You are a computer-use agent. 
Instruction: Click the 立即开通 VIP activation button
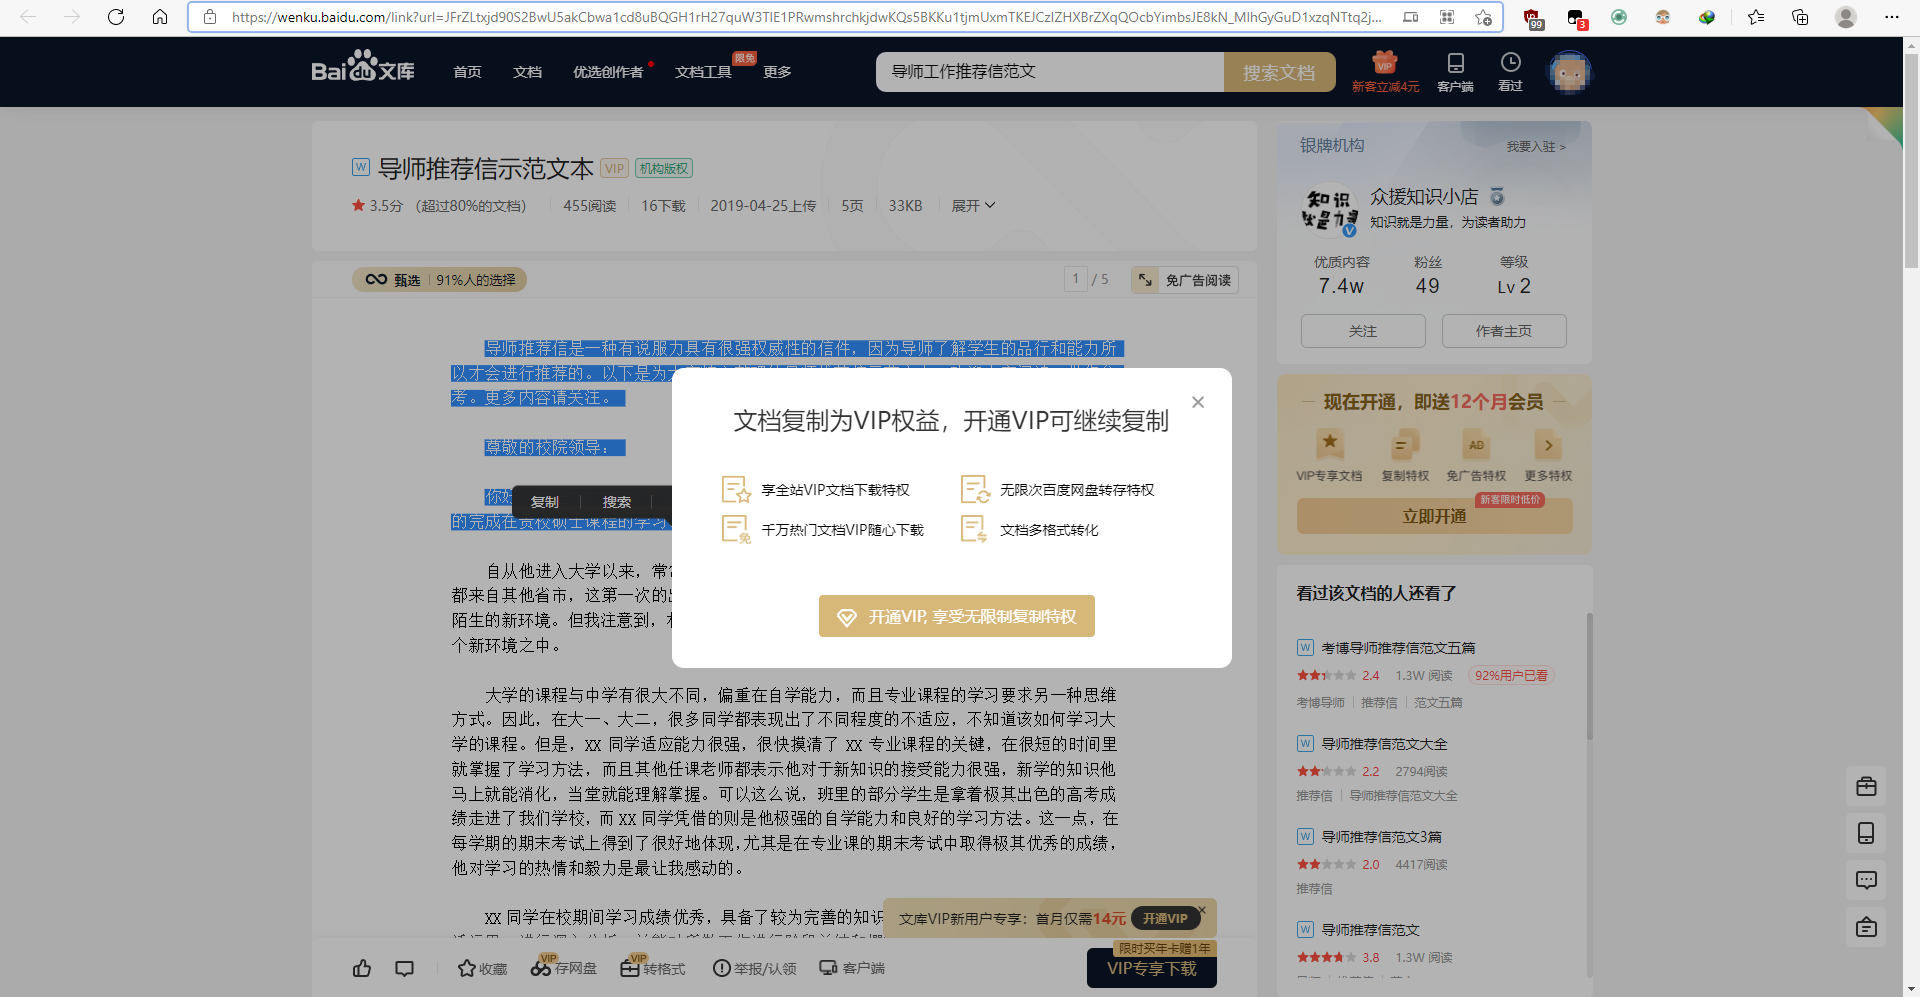[x=1433, y=515]
